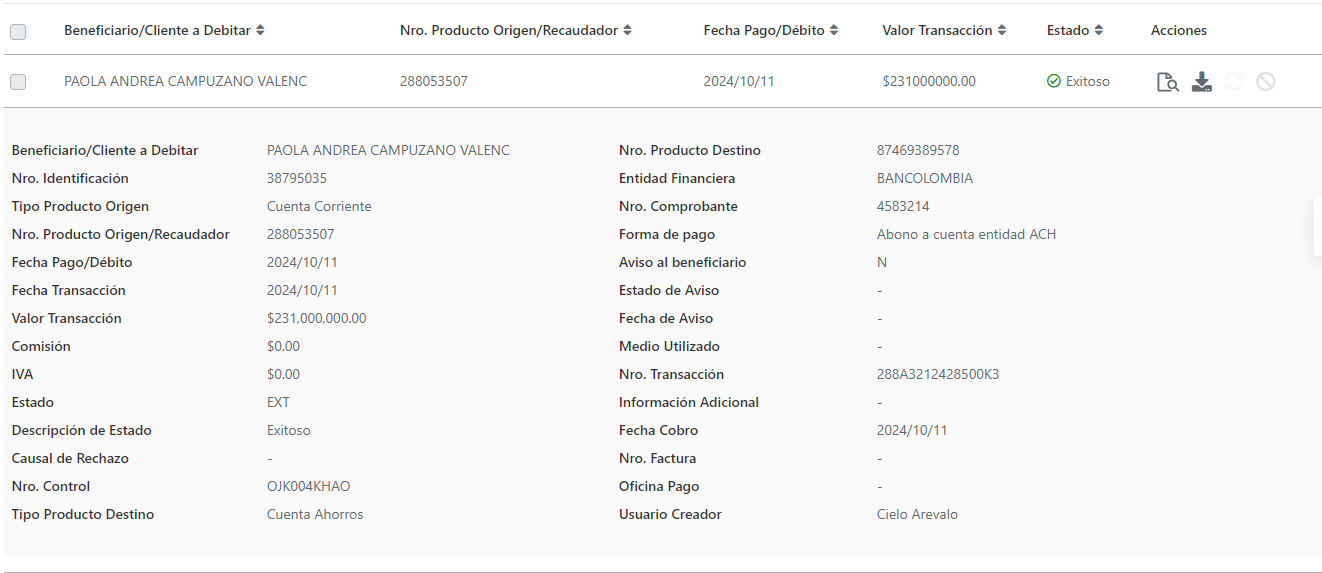Click $231000000.00 value in table row

point(929,82)
